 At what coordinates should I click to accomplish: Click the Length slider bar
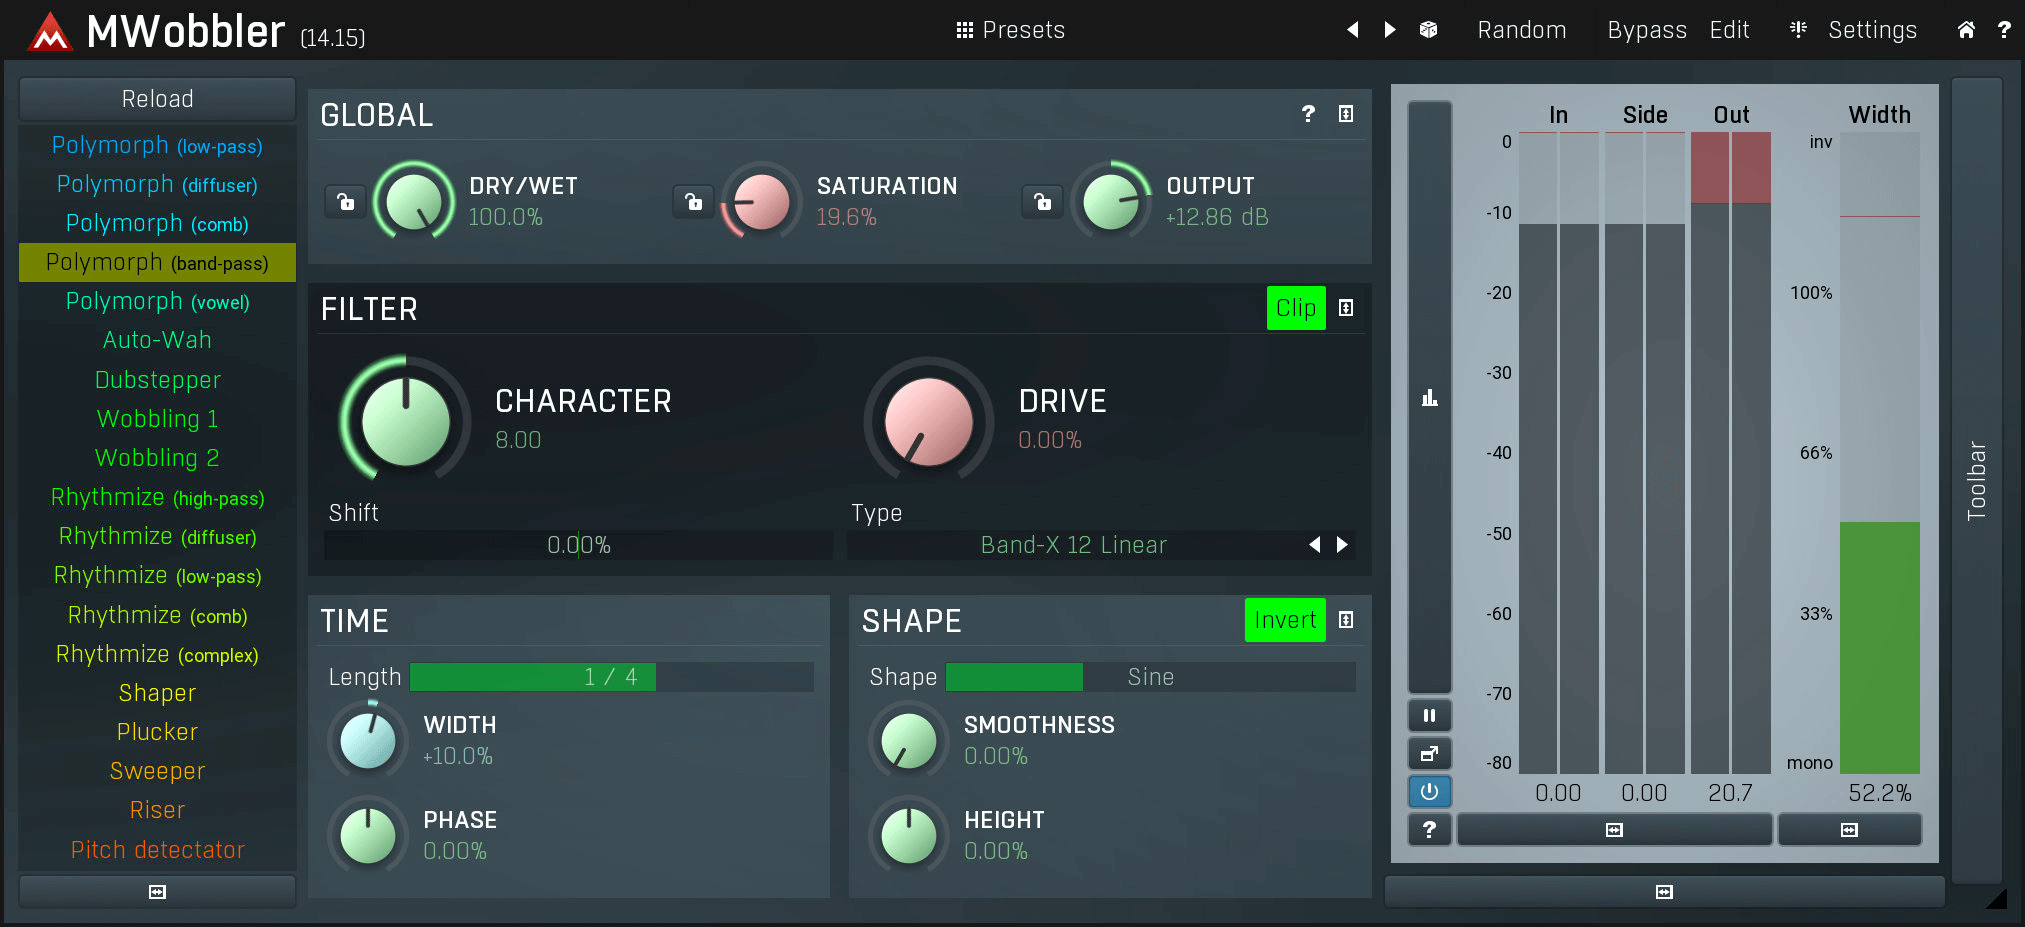tap(611, 677)
